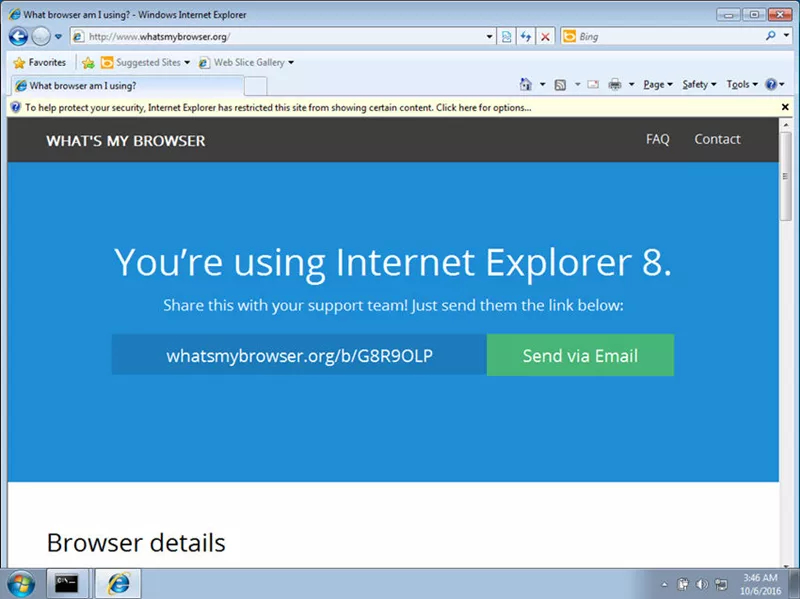Open the RSS feeds icon

coord(558,83)
